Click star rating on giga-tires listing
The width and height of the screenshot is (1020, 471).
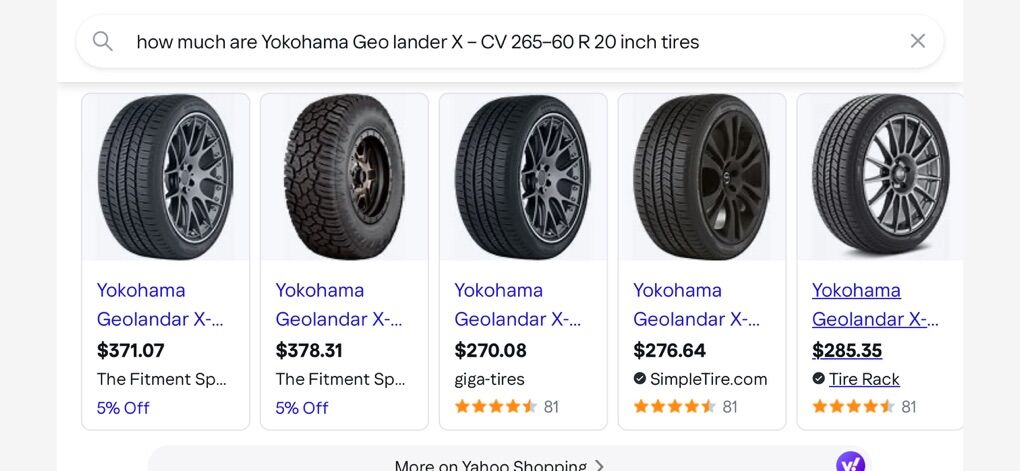[495, 407]
